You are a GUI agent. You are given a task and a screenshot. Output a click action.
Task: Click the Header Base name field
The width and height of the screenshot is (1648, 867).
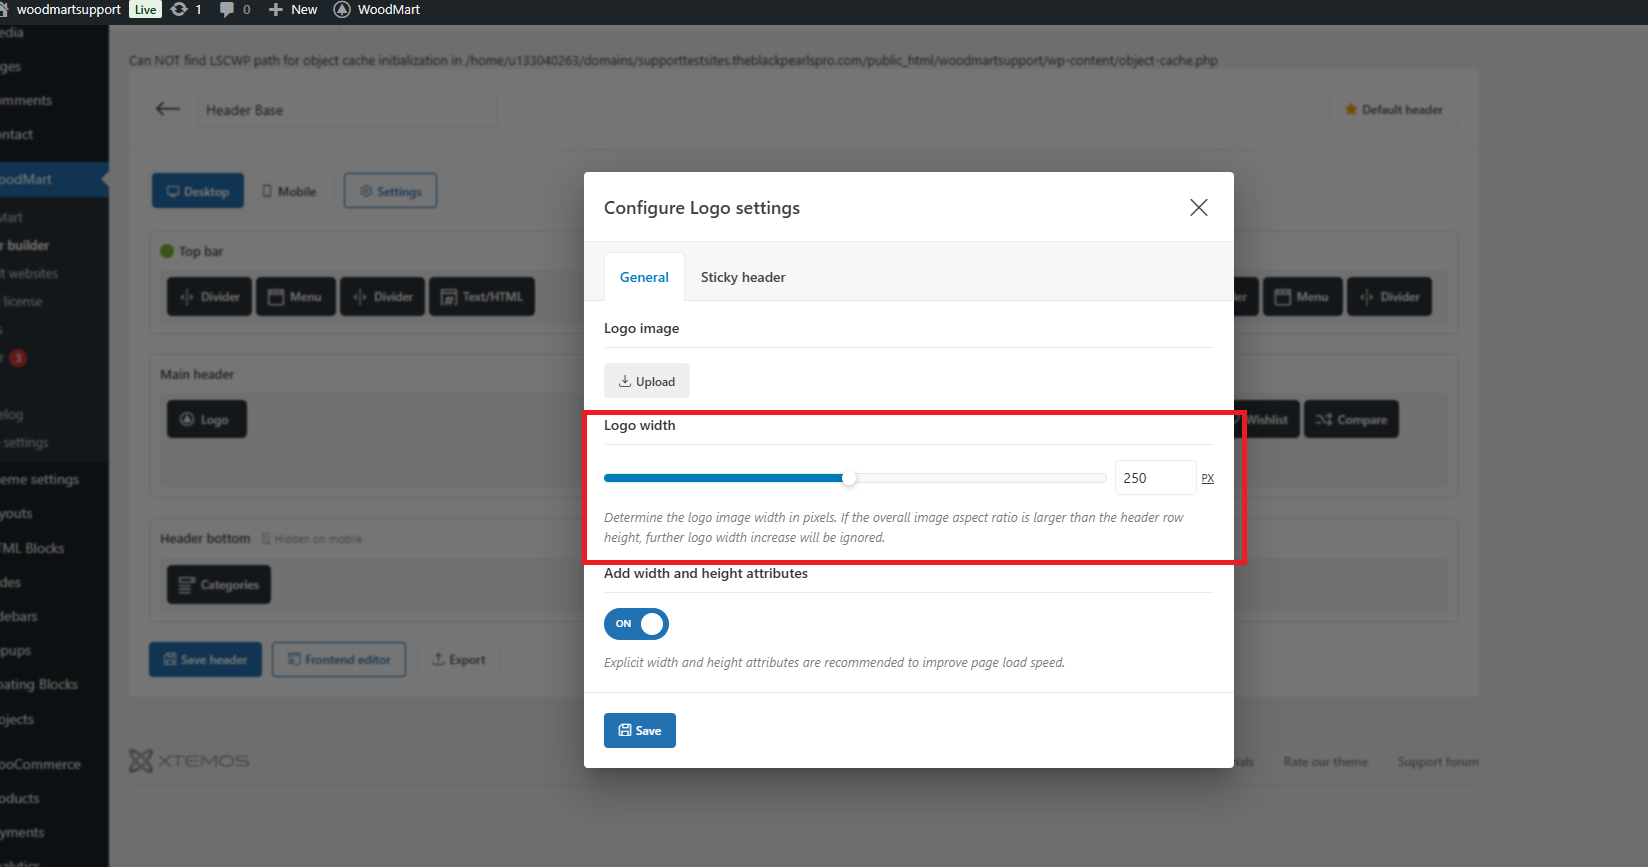[346, 110]
